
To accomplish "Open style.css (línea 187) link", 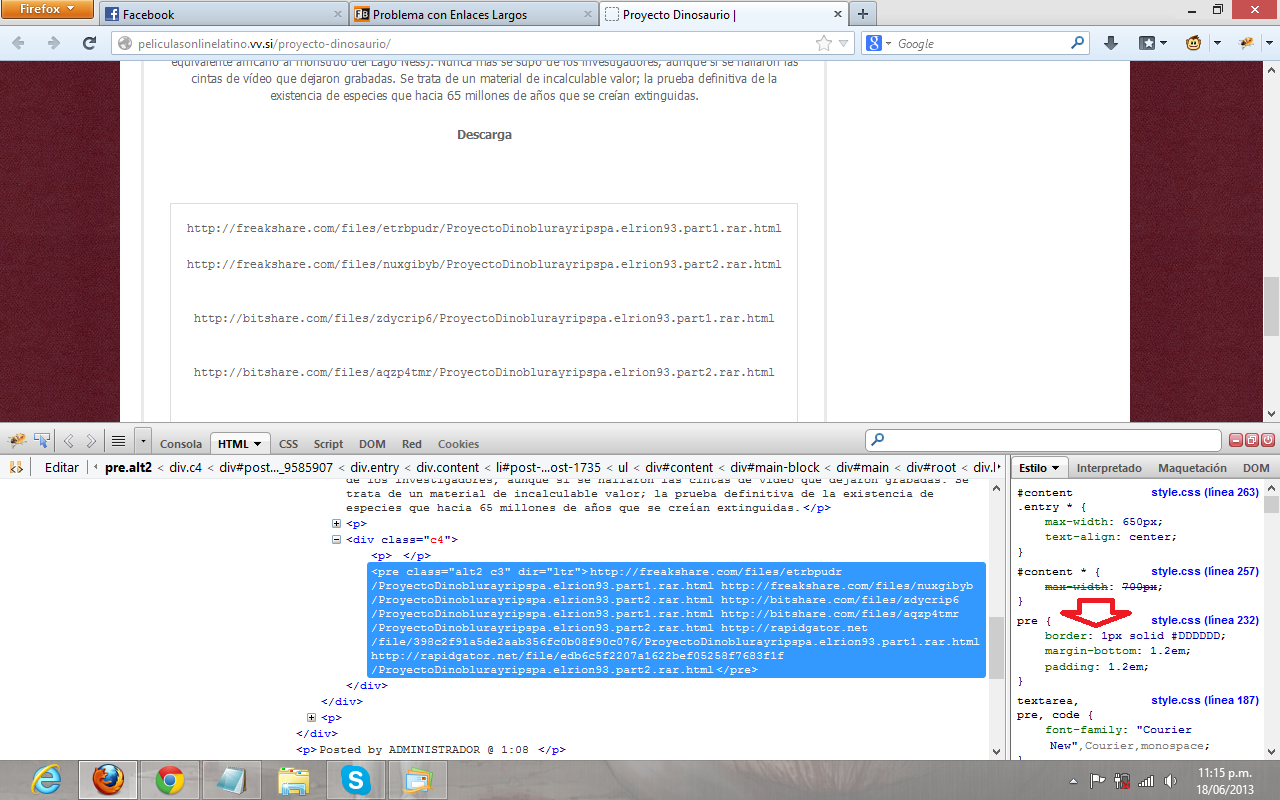I will (x=1205, y=700).
